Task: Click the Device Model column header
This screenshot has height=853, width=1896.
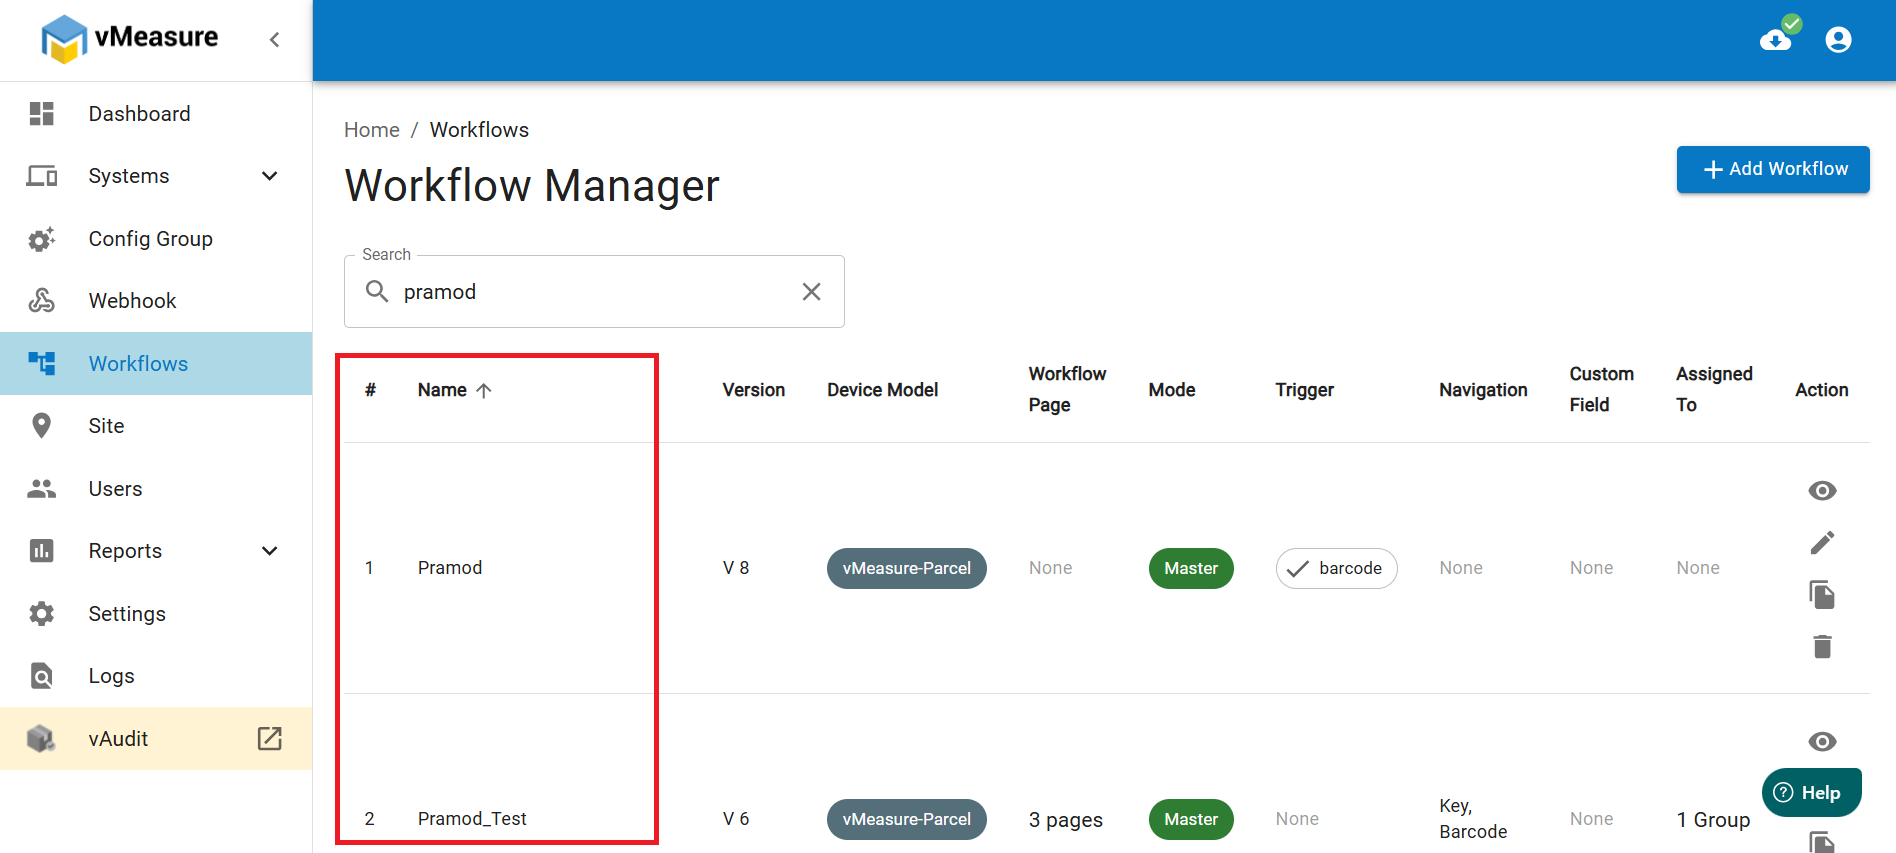Action: pyautogui.click(x=882, y=390)
